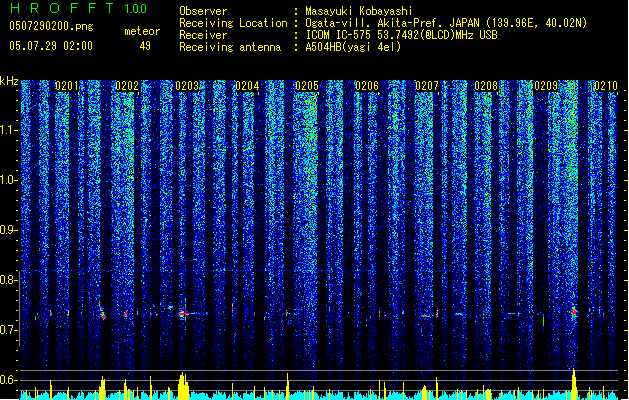Select the Ogata-vill. Akita-Pref. JAPAN location text
The image size is (629, 400).
pos(446,23)
